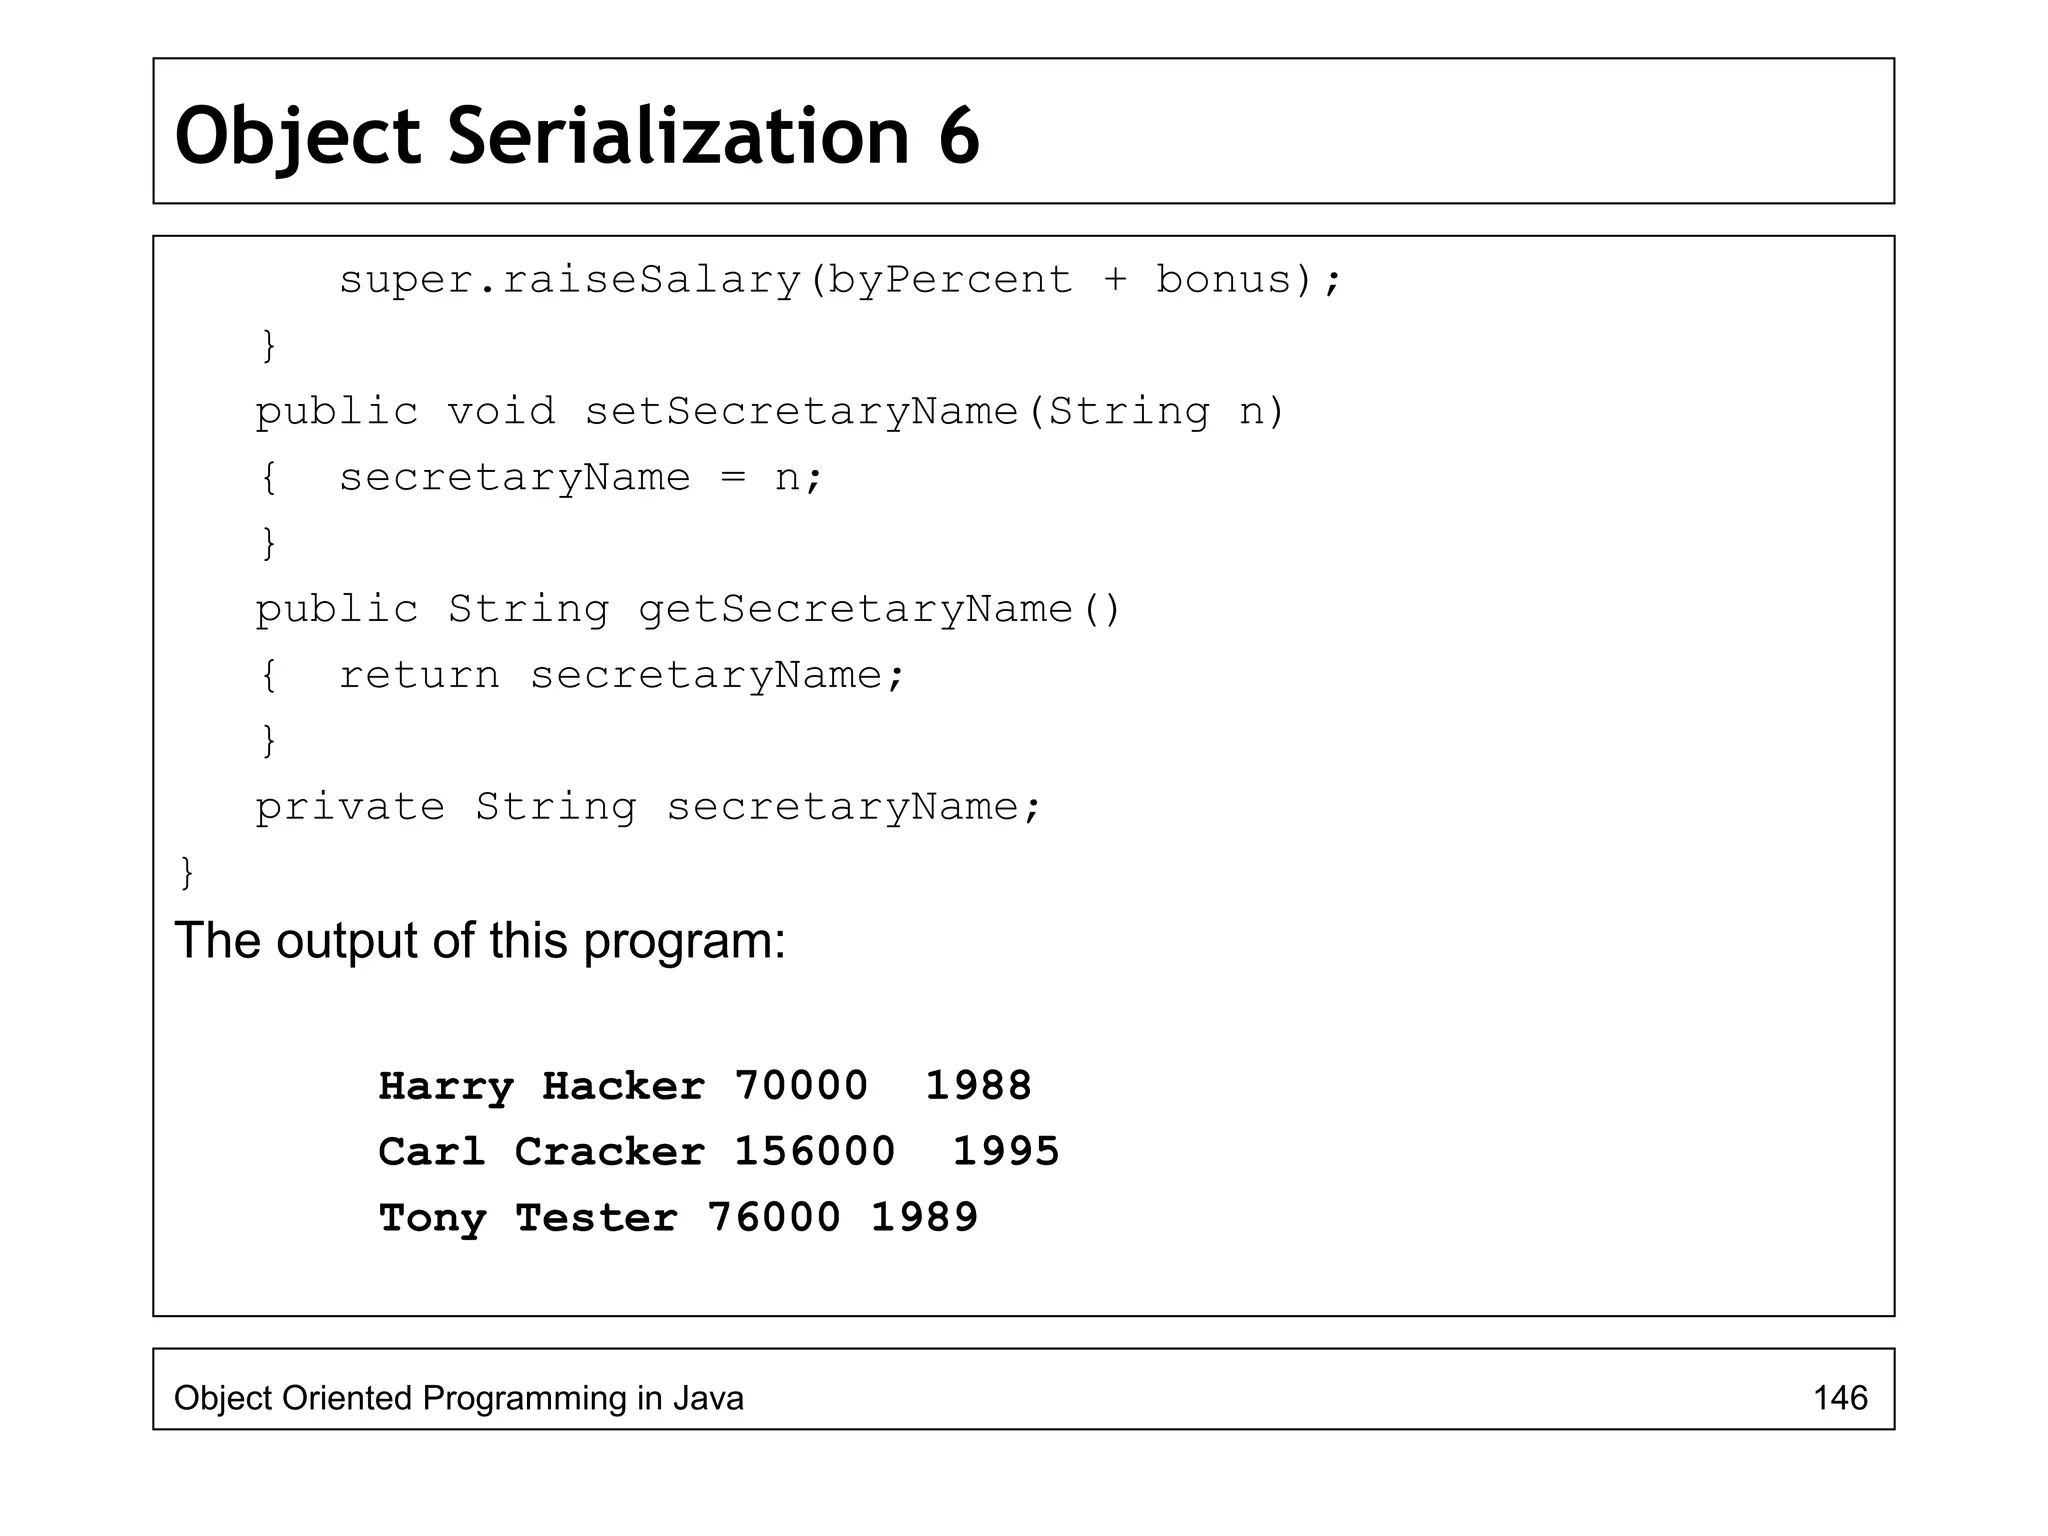2048x1536 pixels.
Task: Click the year 1988 in output
Action: (978, 1086)
